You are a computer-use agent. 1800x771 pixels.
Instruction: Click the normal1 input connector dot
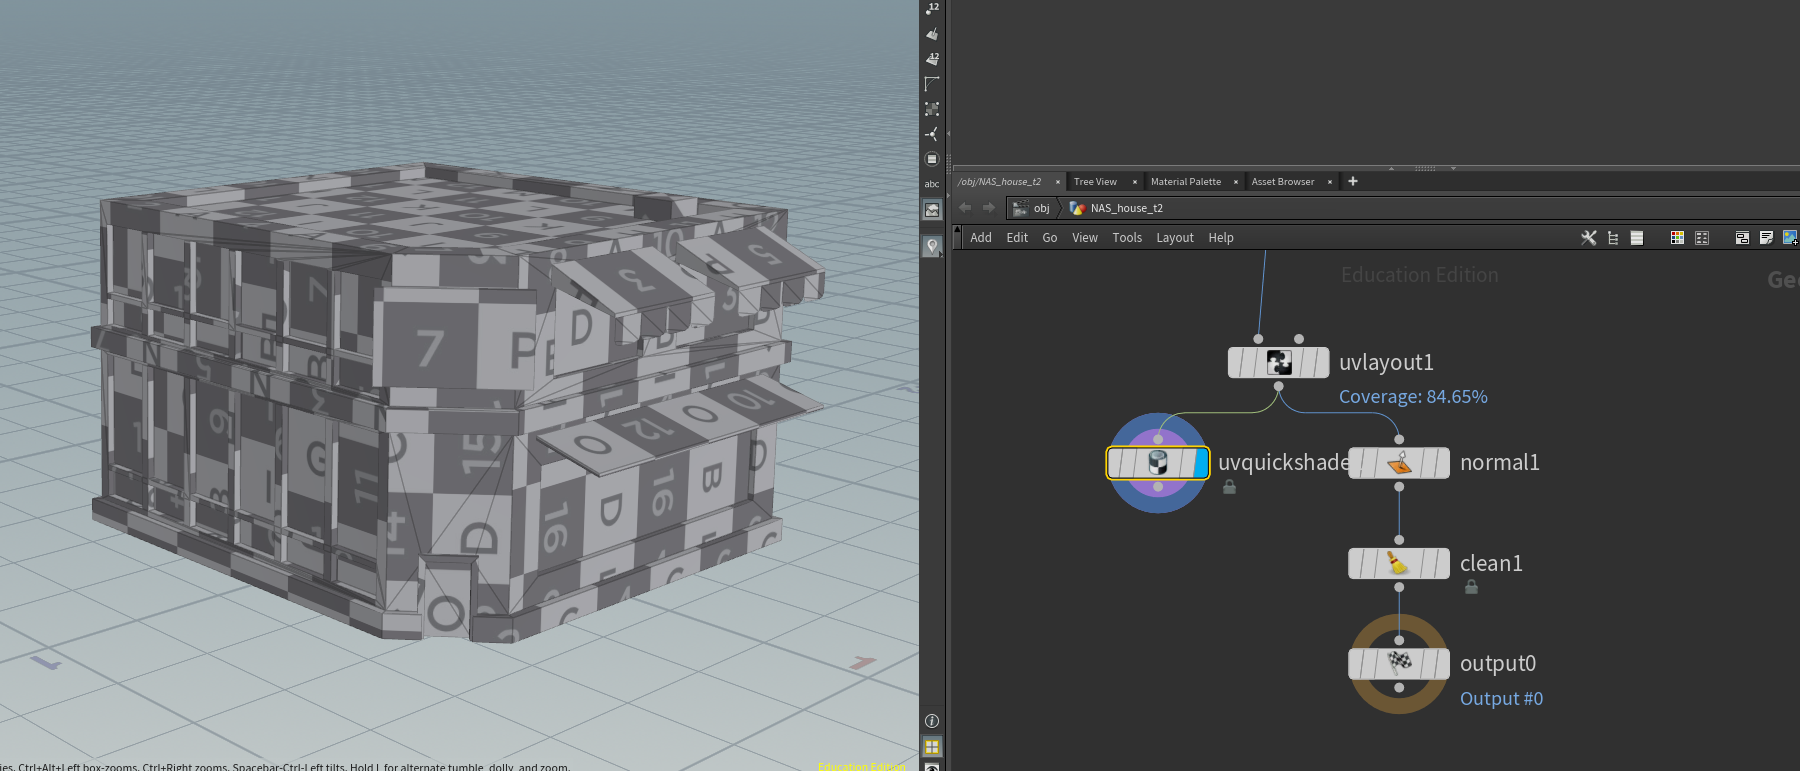pos(1399,439)
